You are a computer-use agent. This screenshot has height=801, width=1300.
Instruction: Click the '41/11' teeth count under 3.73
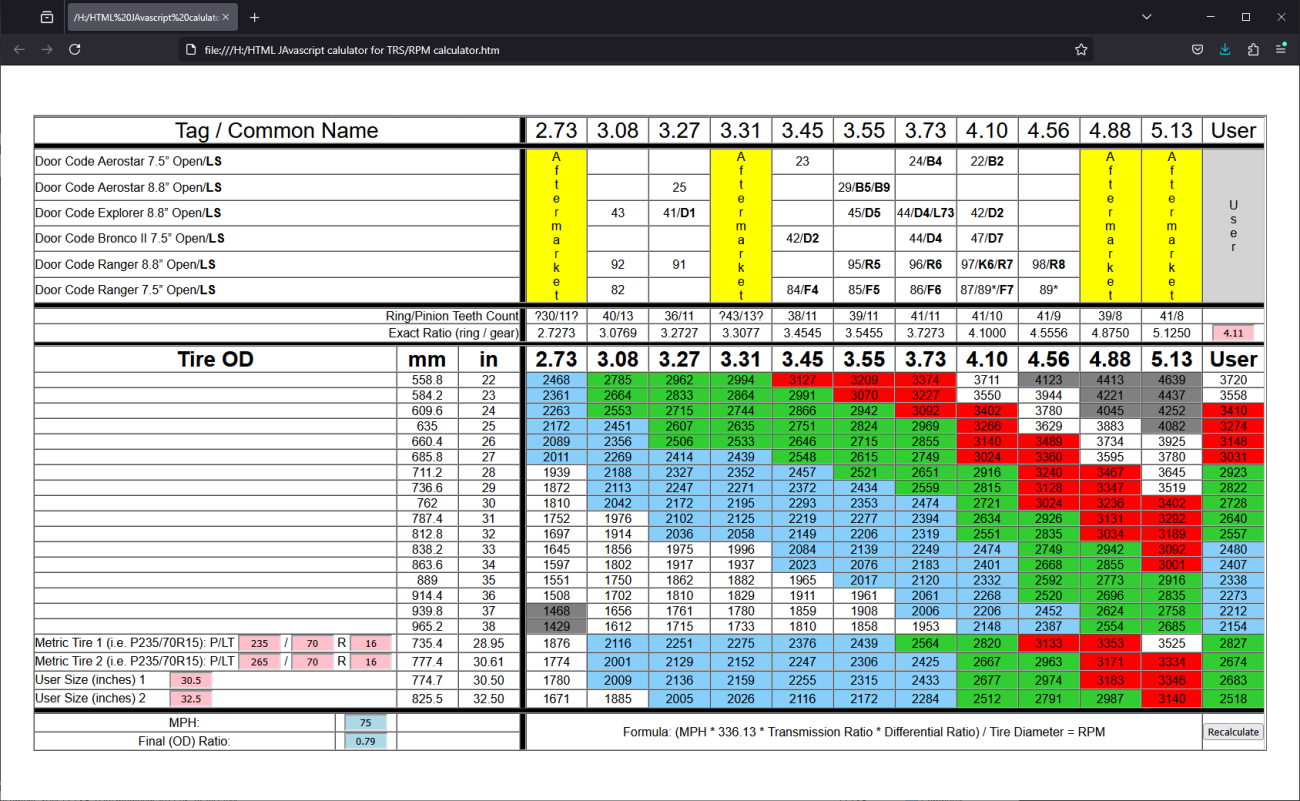pos(925,316)
